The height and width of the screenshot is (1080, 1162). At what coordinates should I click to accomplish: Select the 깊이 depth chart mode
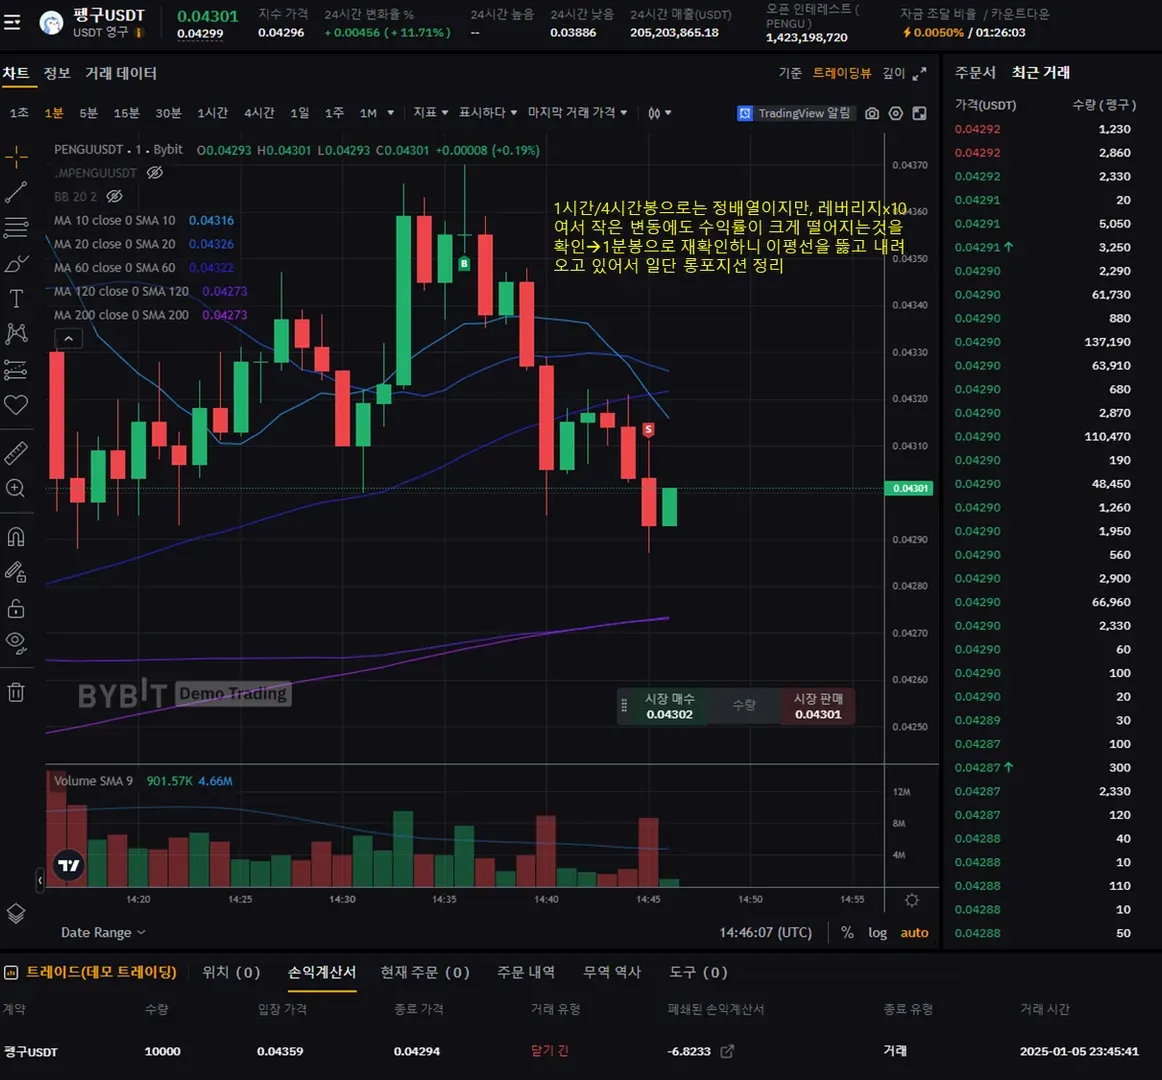click(894, 73)
